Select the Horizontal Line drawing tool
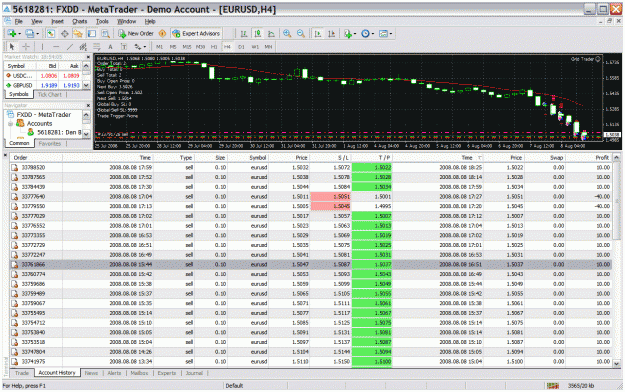Image resolution: width=625 pixels, height=392 pixels. coord(56,47)
